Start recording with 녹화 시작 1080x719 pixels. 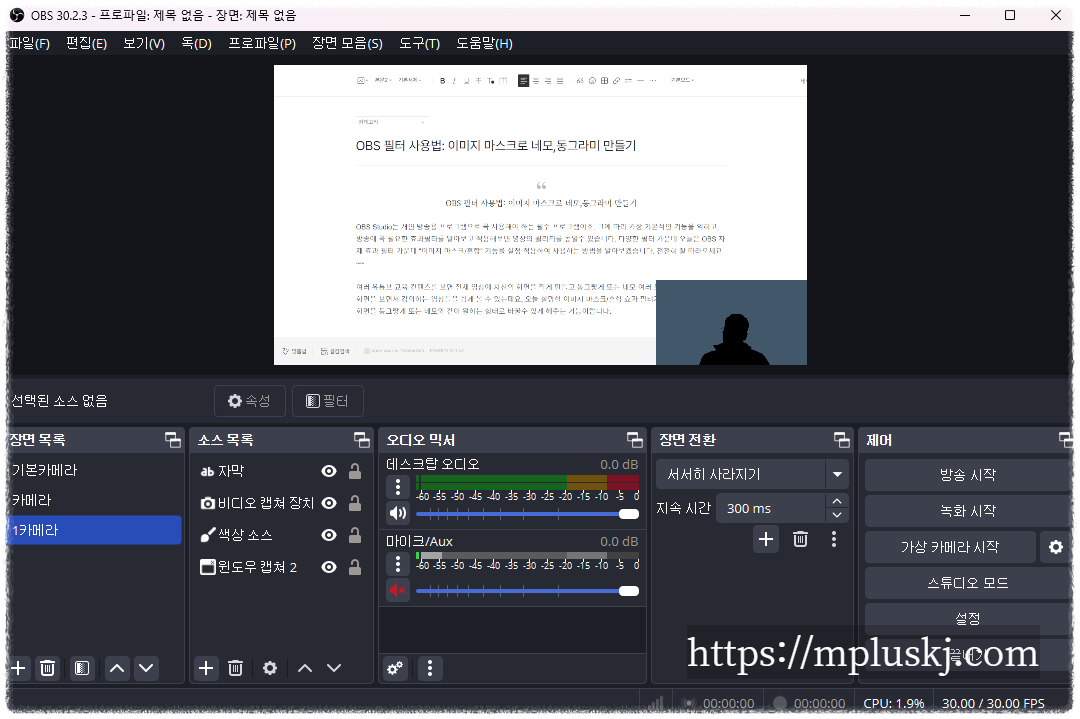pos(966,511)
